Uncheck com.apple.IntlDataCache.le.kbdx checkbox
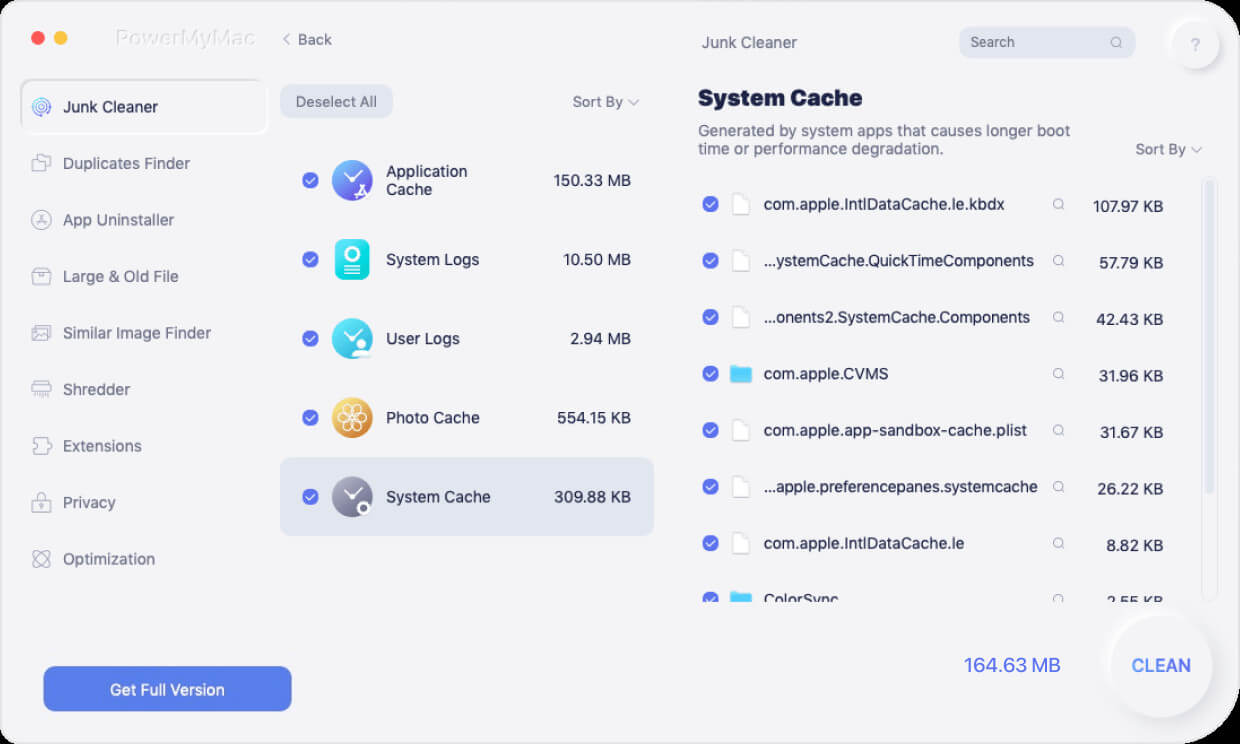This screenshot has width=1240, height=744. (x=710, y=204)
